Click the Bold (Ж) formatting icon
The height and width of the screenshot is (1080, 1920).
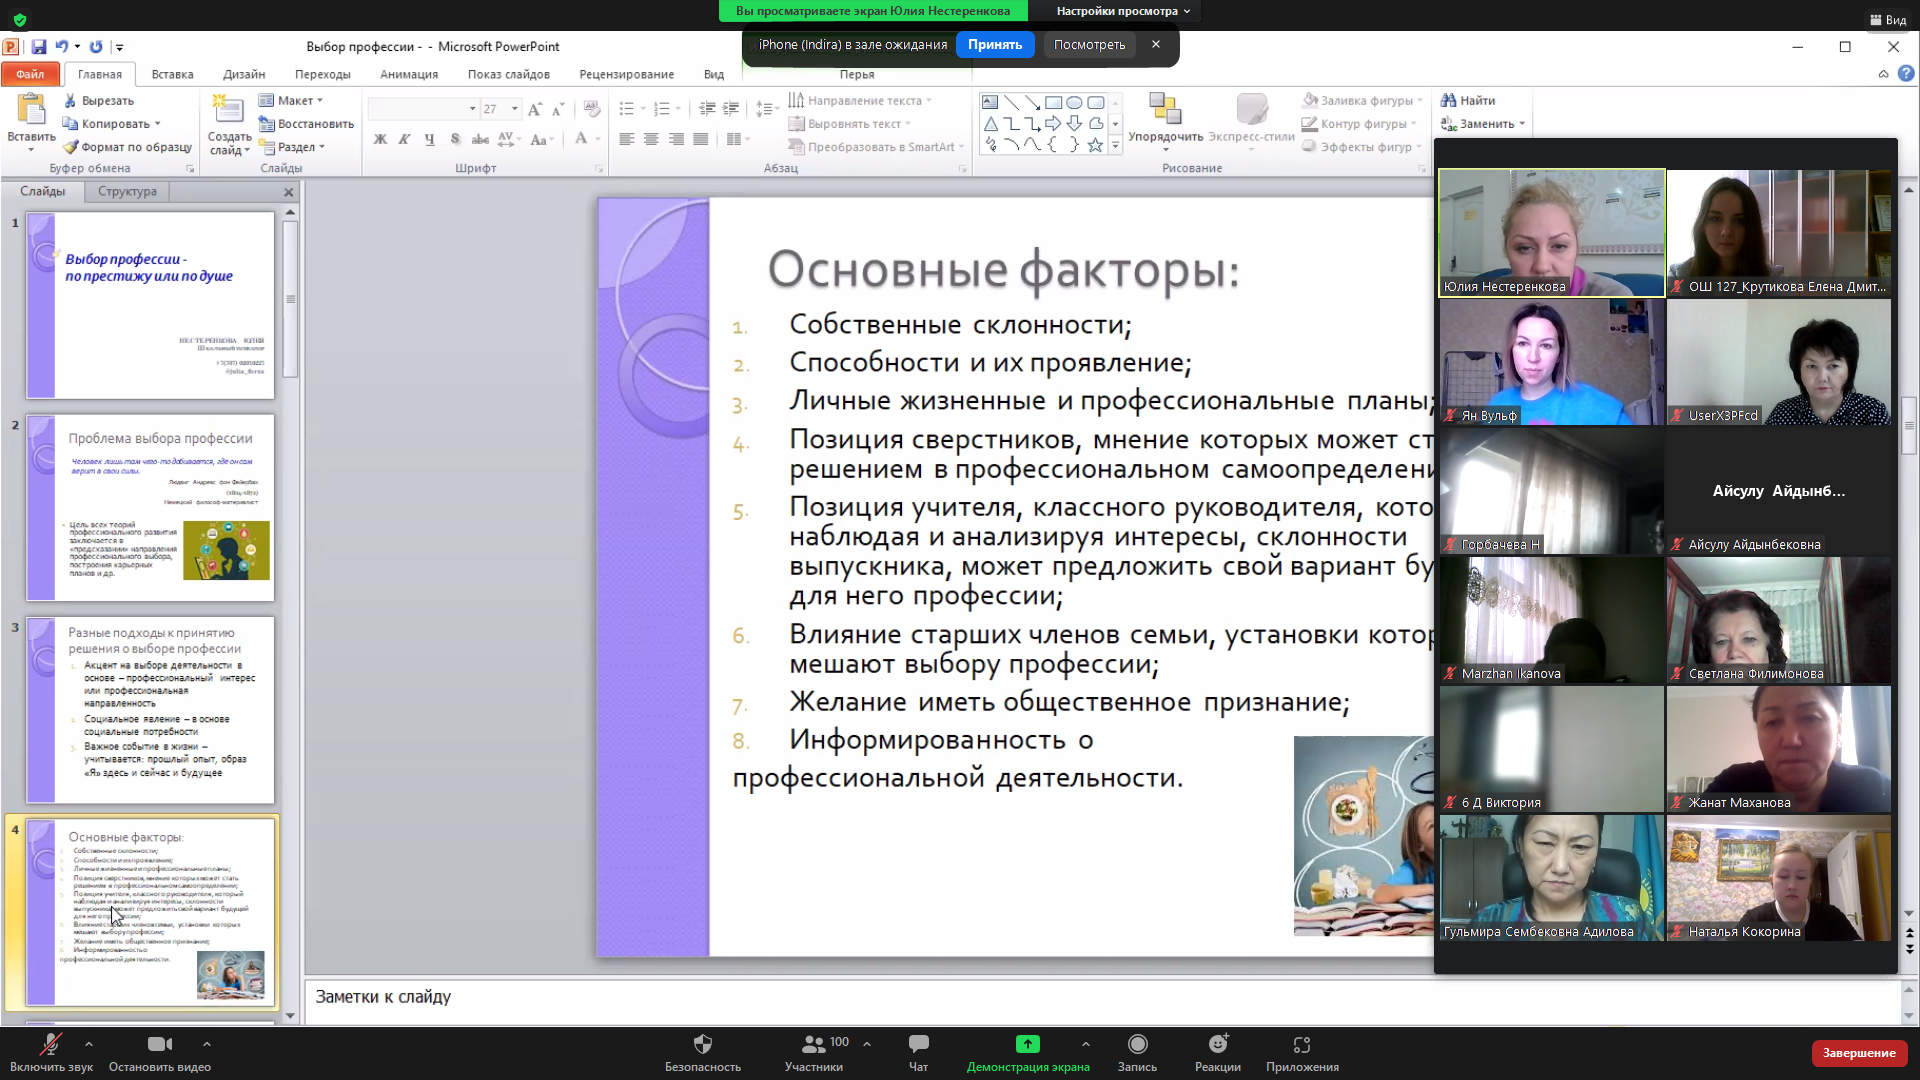tap(380, 139)
